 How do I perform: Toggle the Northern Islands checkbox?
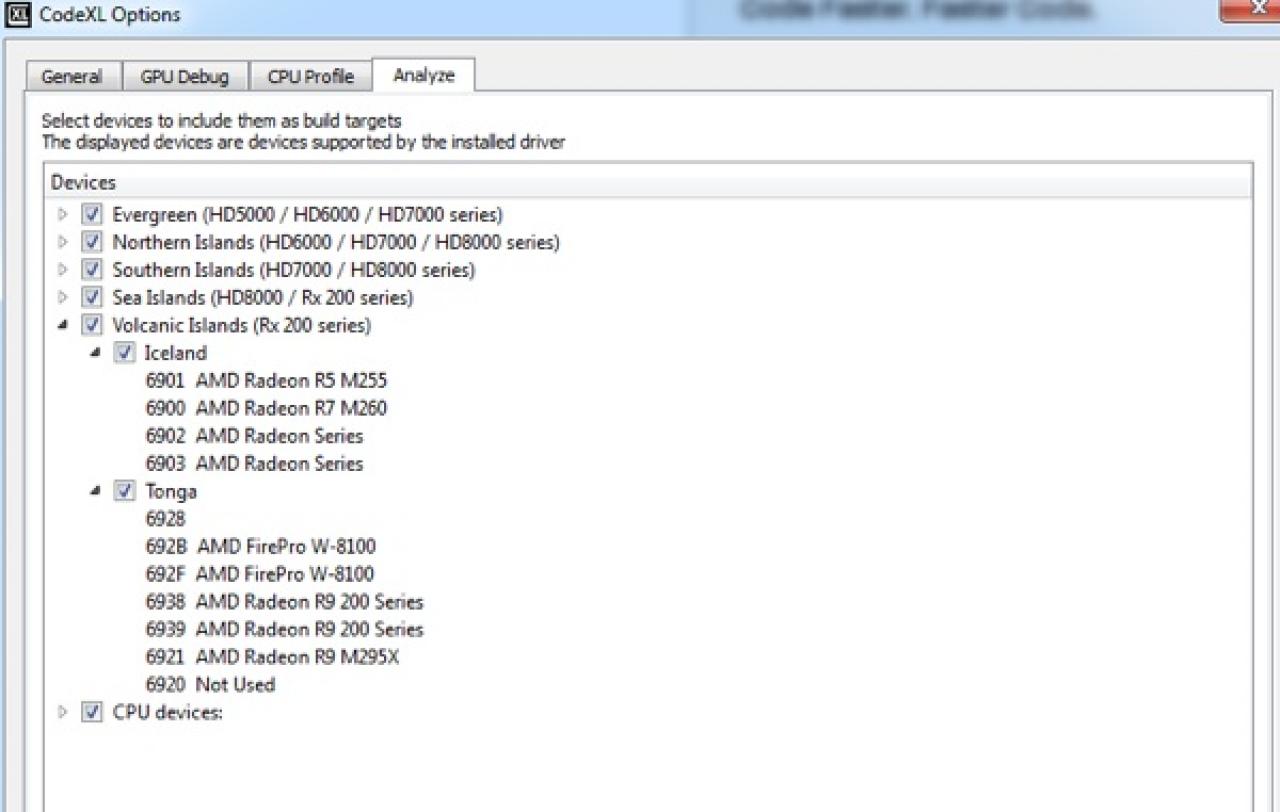92,242
